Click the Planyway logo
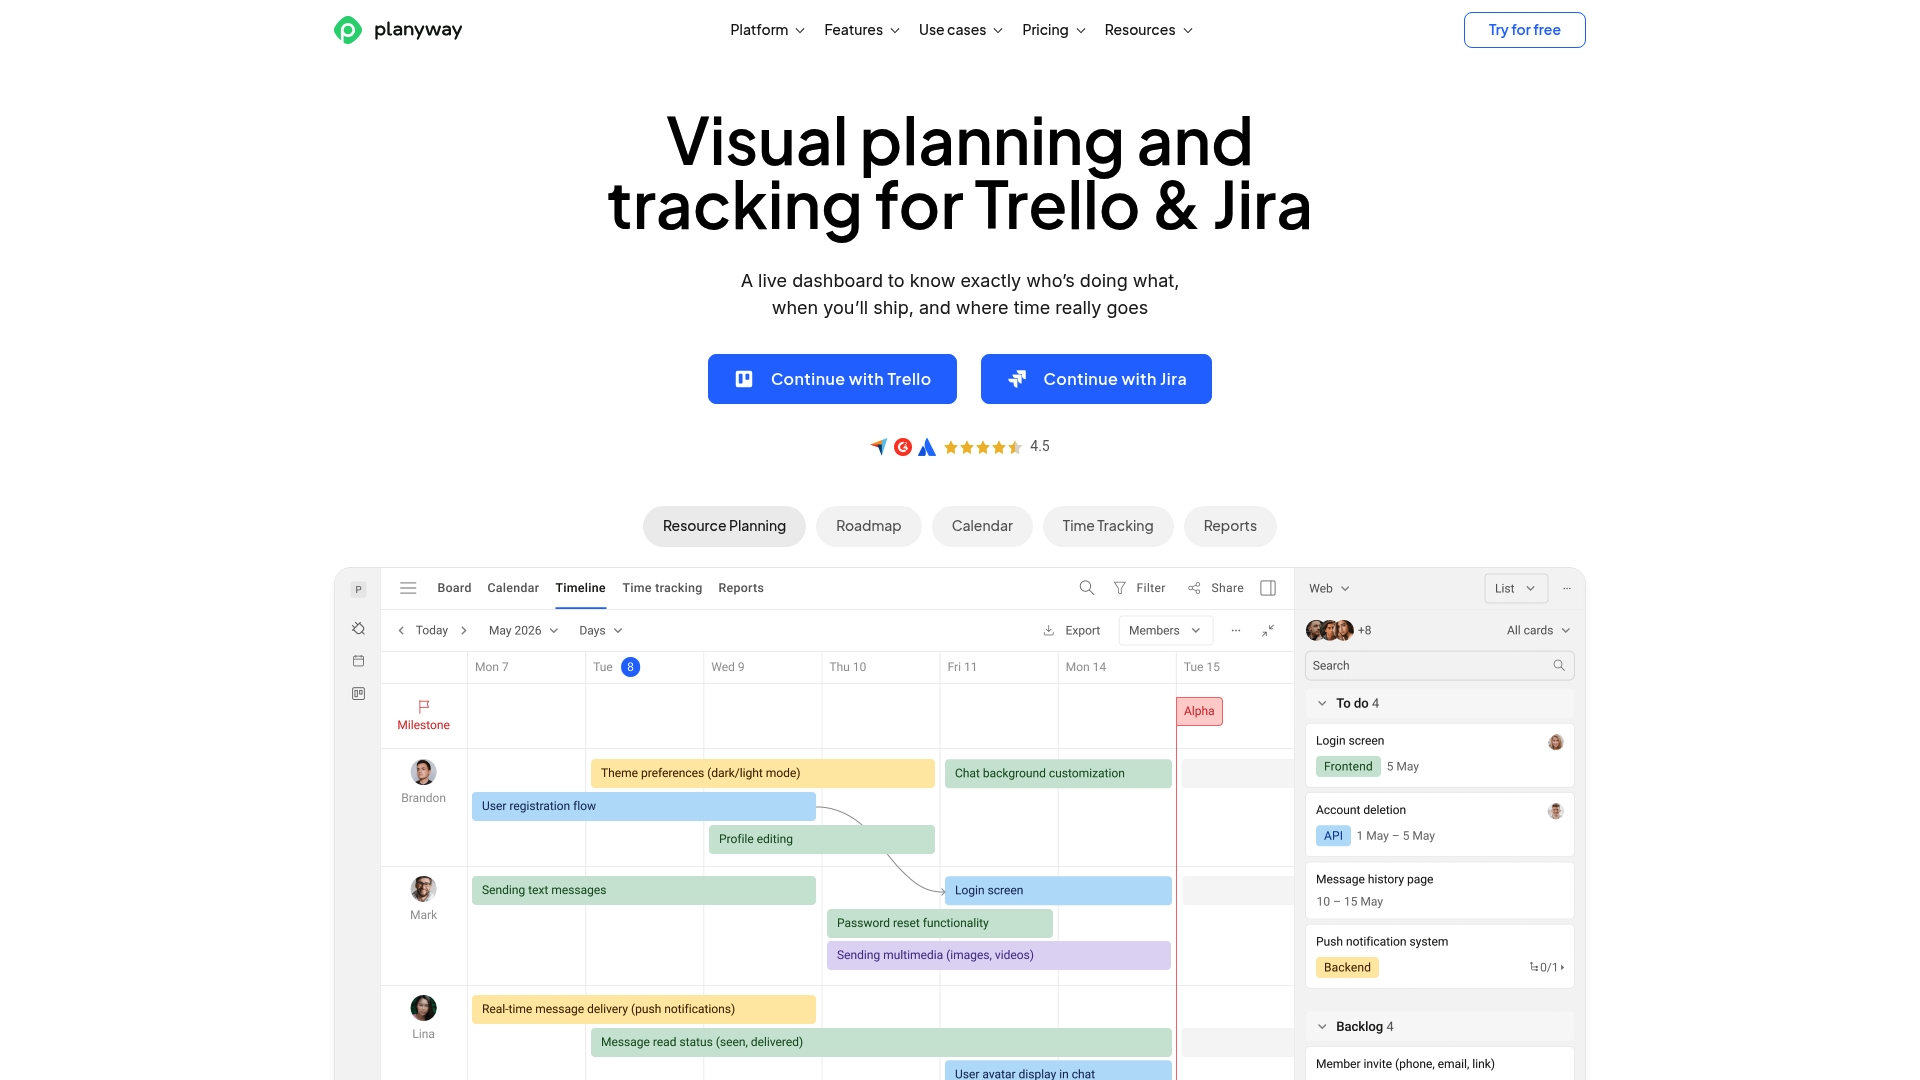This screenshot has height=1080, width=1920. tap(398, 30)
